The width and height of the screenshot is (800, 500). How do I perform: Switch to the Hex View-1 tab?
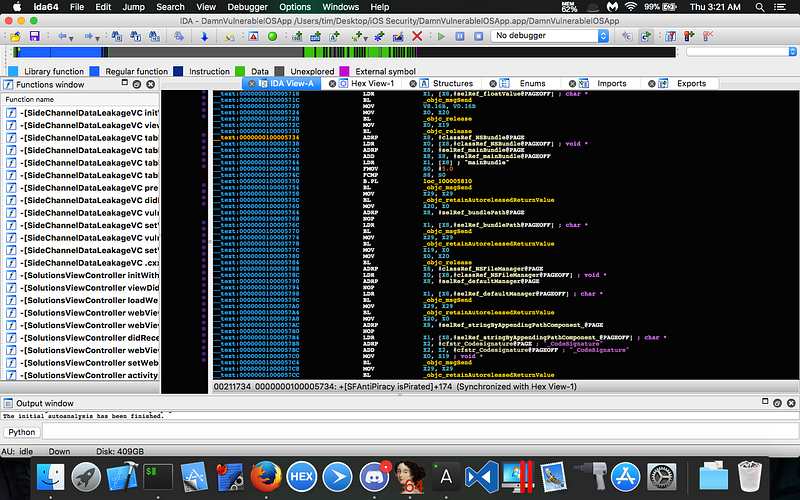pyautogui.click(x=373, y=84)
